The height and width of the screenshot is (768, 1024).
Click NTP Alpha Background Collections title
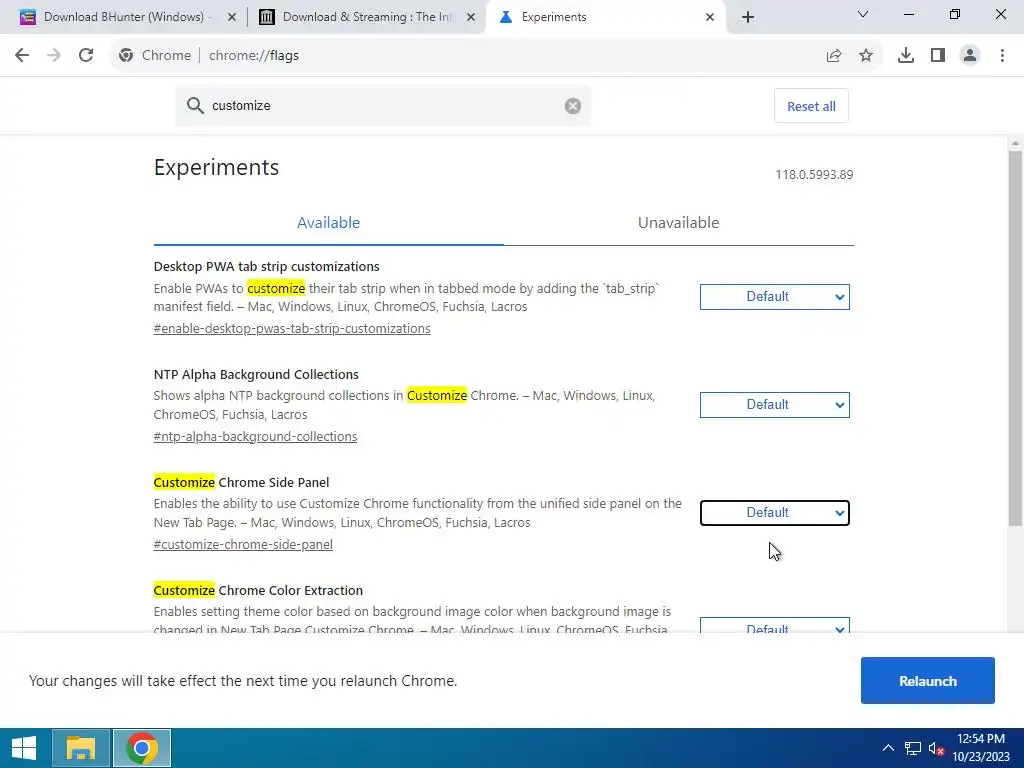click(x=256, y=374)
